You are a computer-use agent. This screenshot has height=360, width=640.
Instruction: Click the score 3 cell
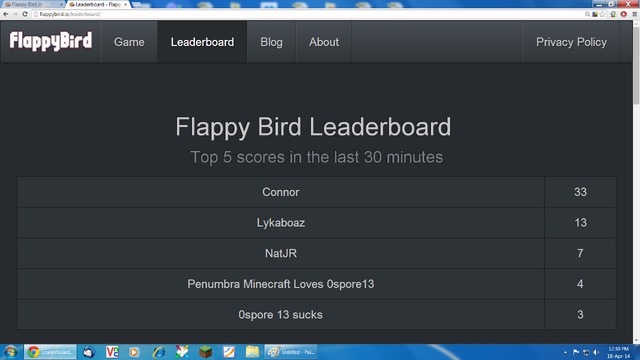pyautogui.click(x=580, y=315)
